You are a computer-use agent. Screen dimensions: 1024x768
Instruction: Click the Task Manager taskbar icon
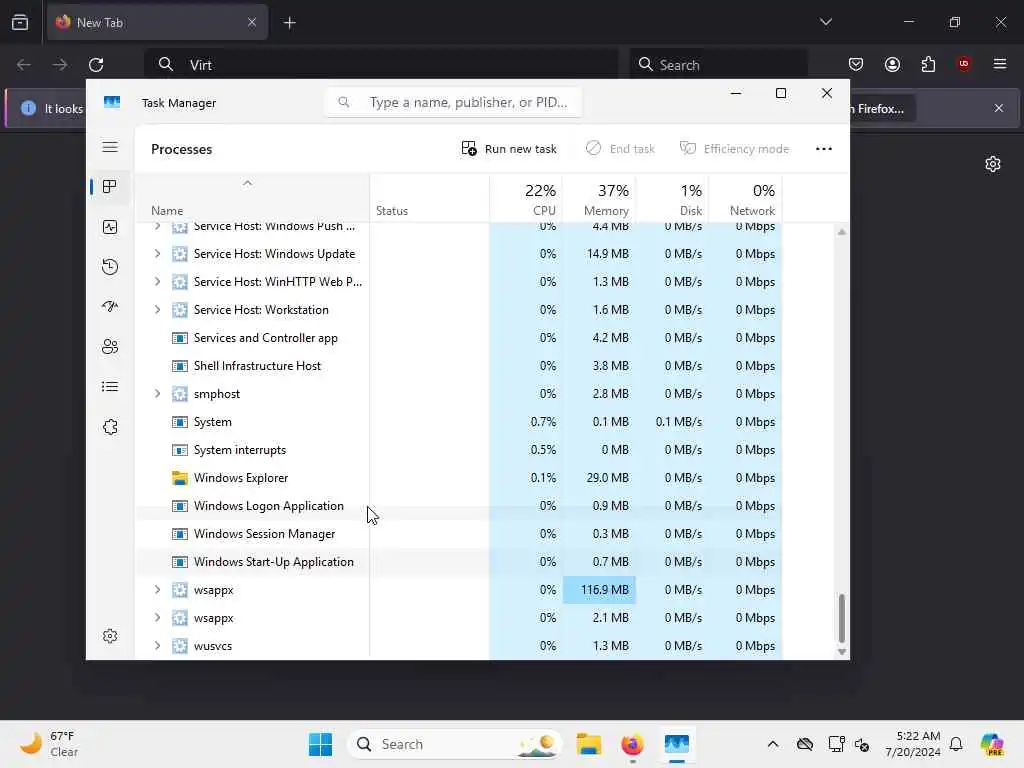tap(677, 744)
